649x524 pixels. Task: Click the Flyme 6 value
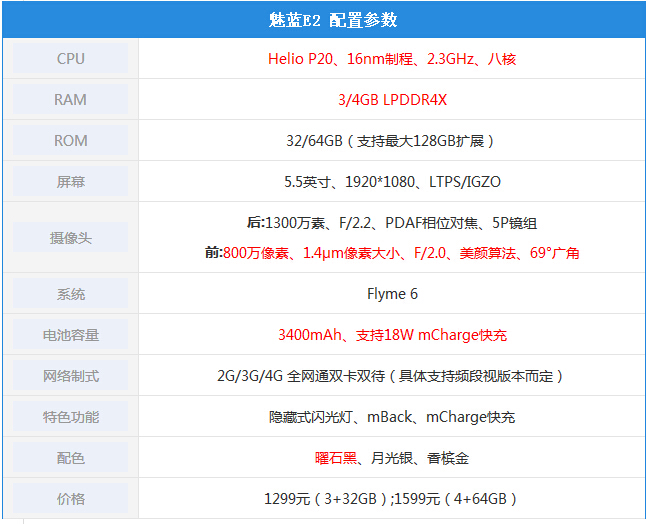[x=392, y=294]
